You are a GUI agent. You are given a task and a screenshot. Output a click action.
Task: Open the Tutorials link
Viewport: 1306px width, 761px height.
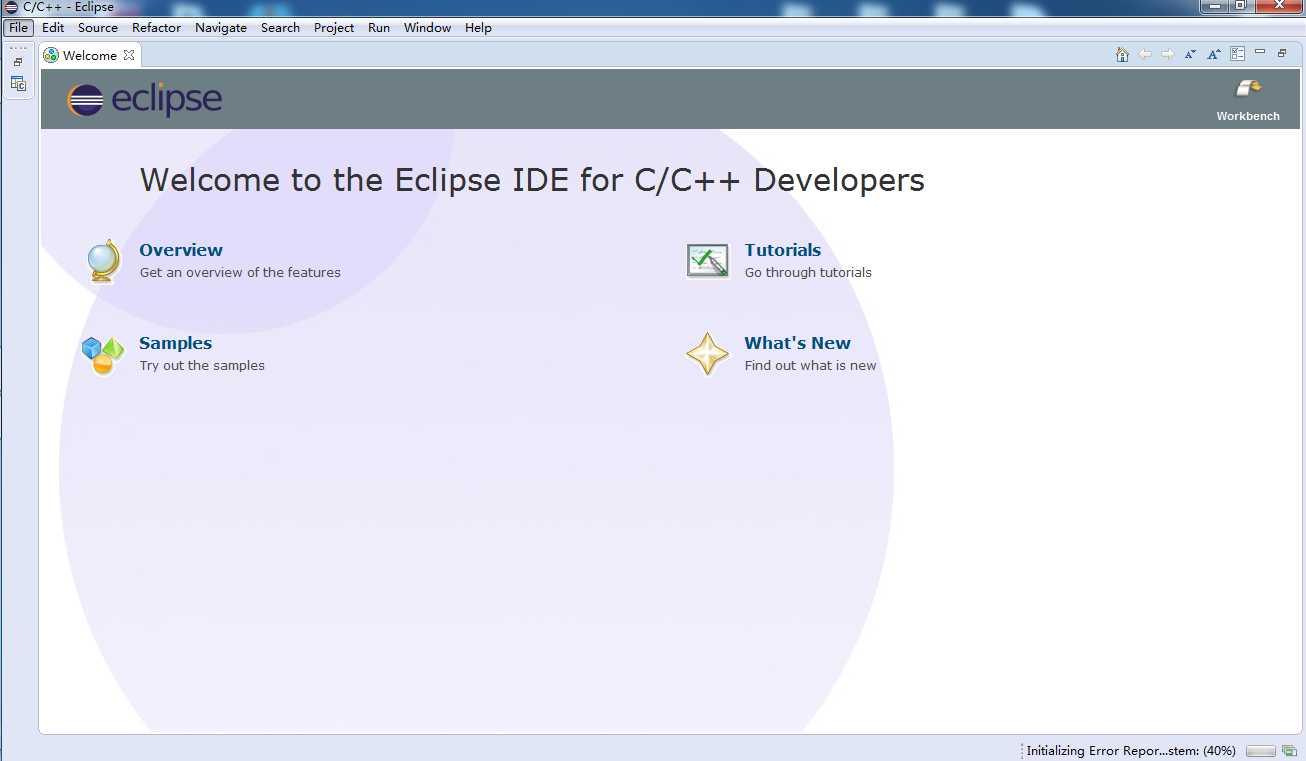click(x=783, y=250)
